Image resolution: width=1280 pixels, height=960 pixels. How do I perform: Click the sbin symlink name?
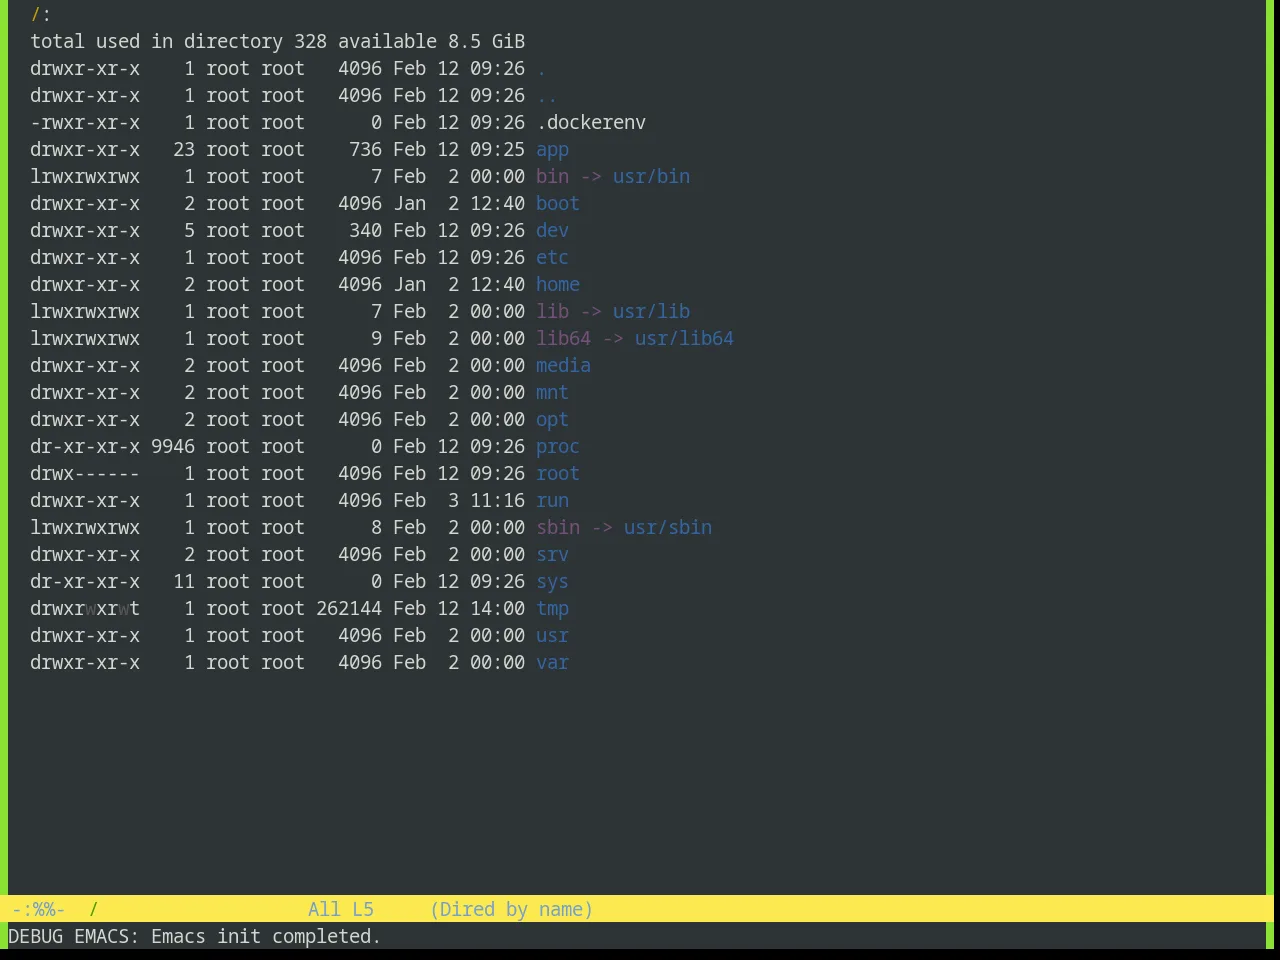point(558,528)
